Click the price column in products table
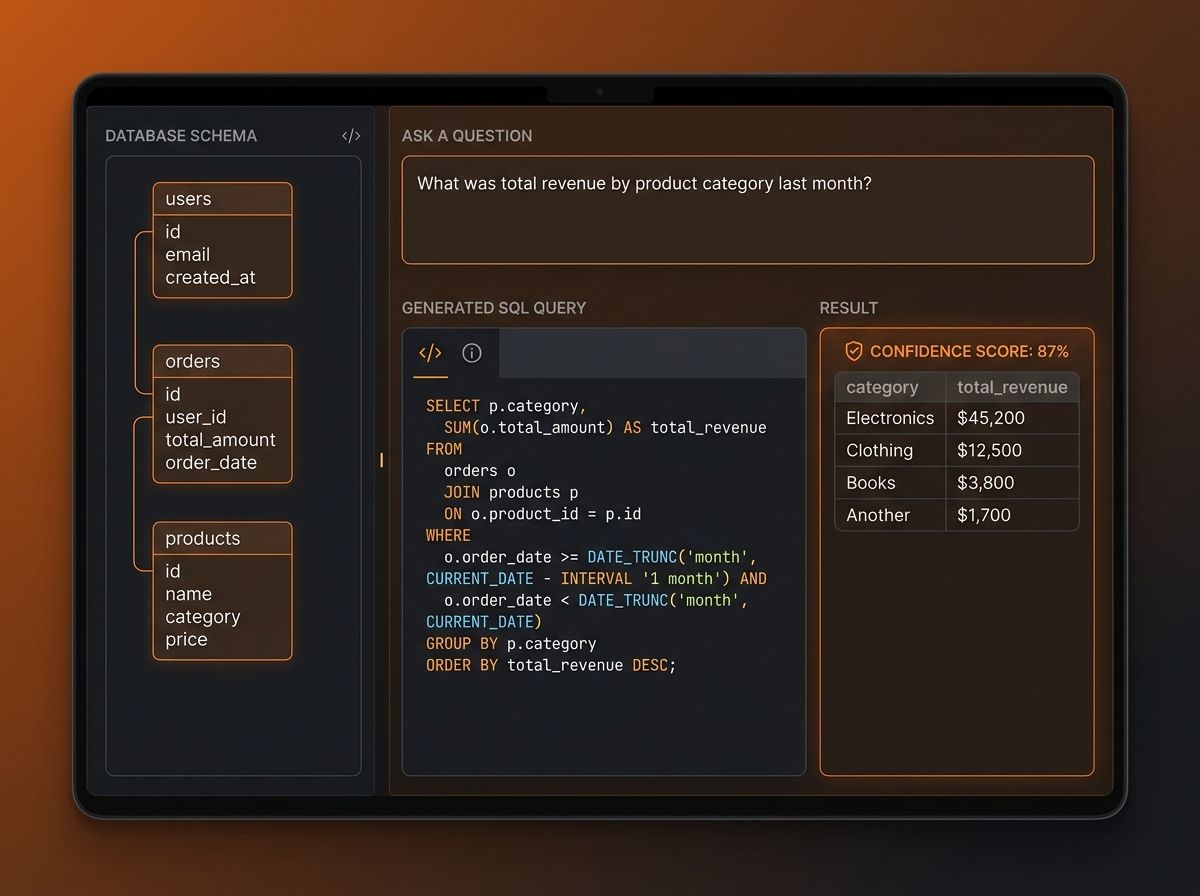1200x896 pixels. coord(186,640)
